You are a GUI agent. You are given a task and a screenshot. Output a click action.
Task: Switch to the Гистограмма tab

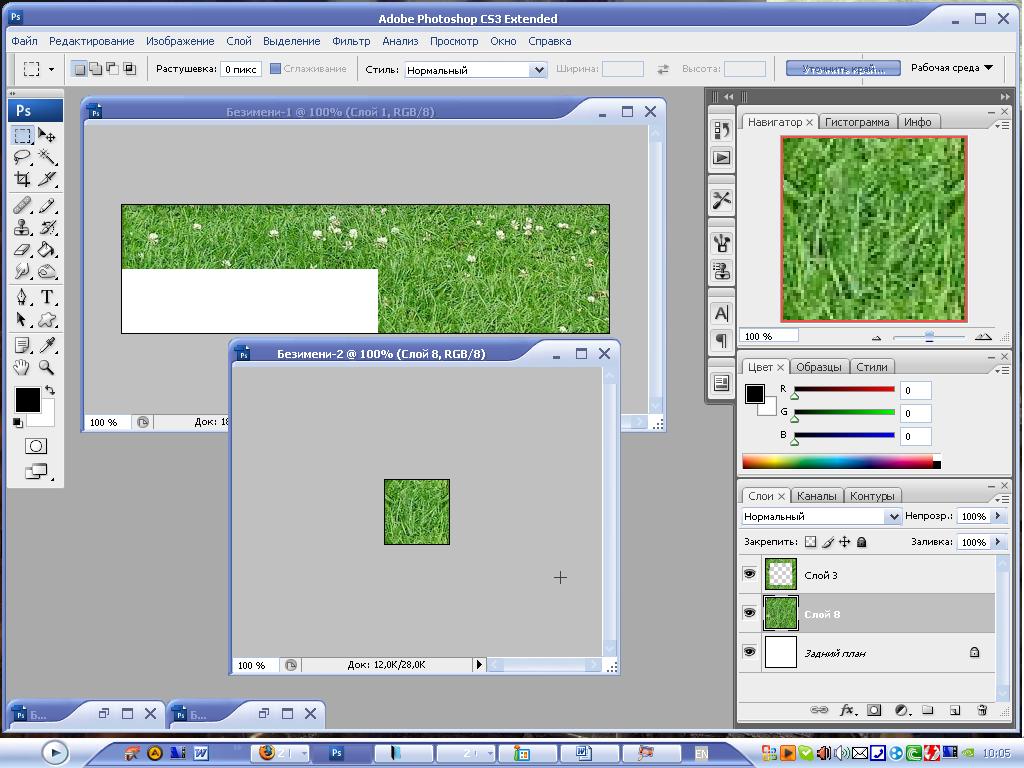pyautogui.click(x=856, y=122)
